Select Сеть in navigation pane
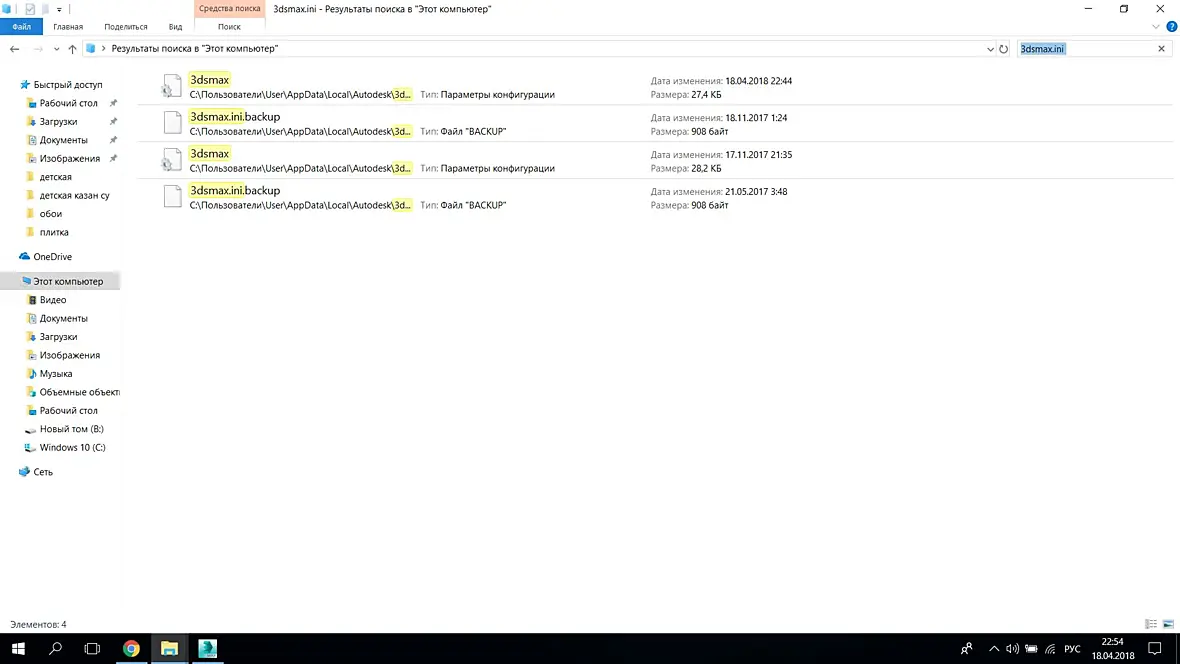The image size is (1180, 664). coord(43,472)
